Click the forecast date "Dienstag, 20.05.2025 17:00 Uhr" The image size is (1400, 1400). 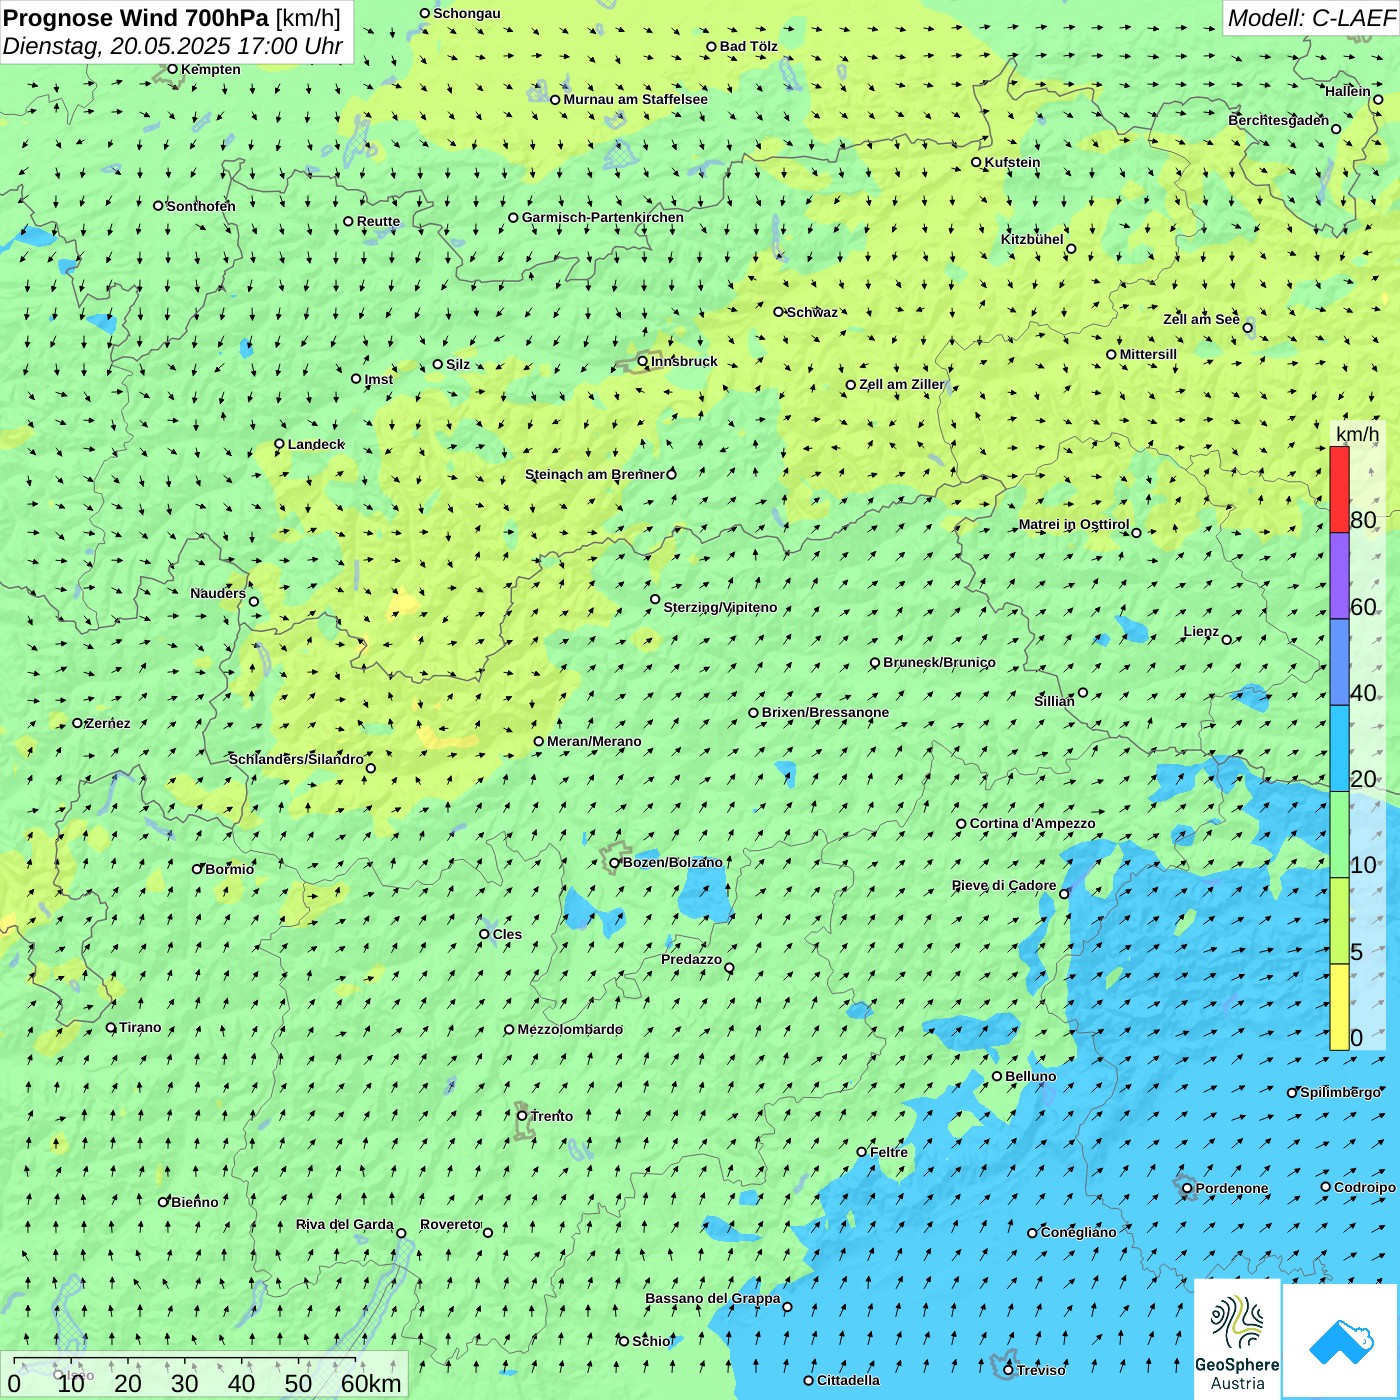click(172, 46)
